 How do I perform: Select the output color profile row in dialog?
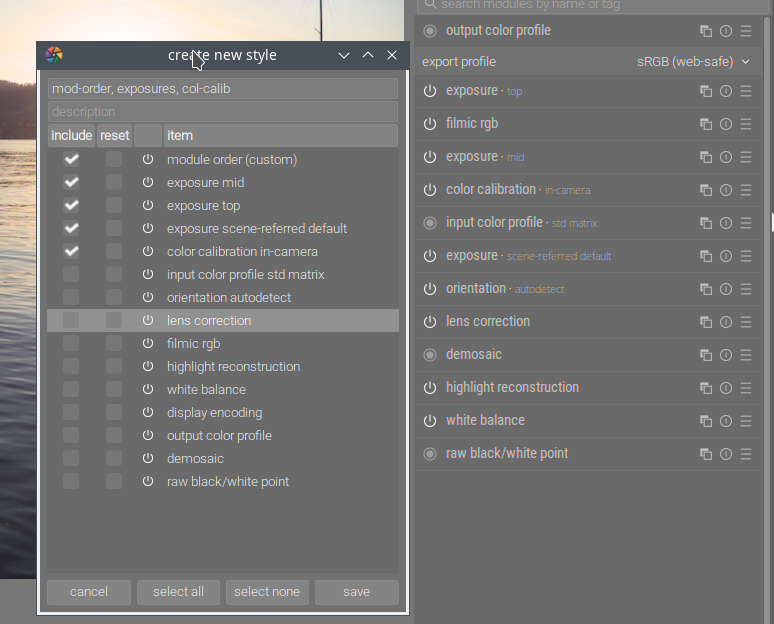click(x=223, y=435)
